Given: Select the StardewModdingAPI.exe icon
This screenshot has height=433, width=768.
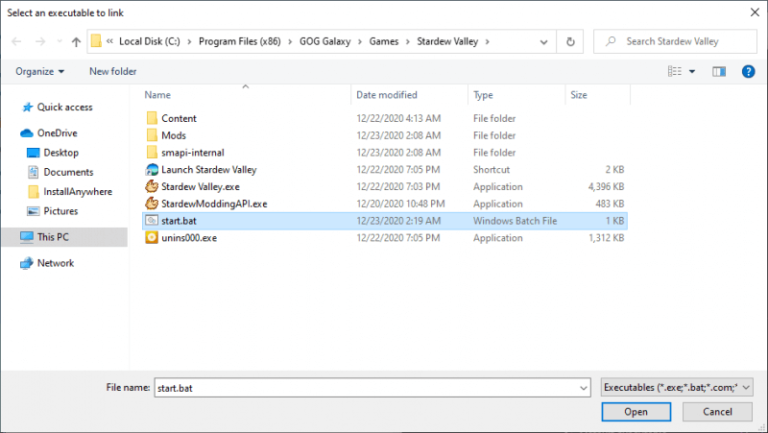Looking at the screenshot, I should [x=152, y=203].
